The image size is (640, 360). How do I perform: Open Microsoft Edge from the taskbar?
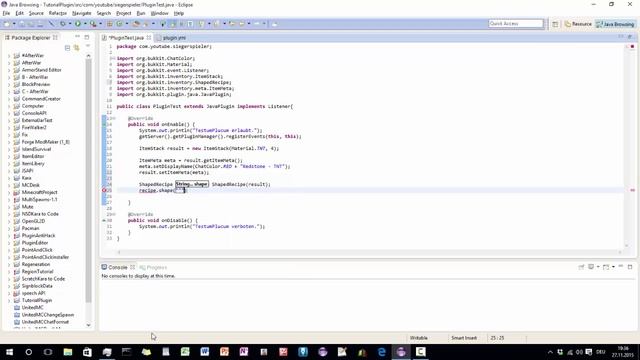tap(382, 352)
